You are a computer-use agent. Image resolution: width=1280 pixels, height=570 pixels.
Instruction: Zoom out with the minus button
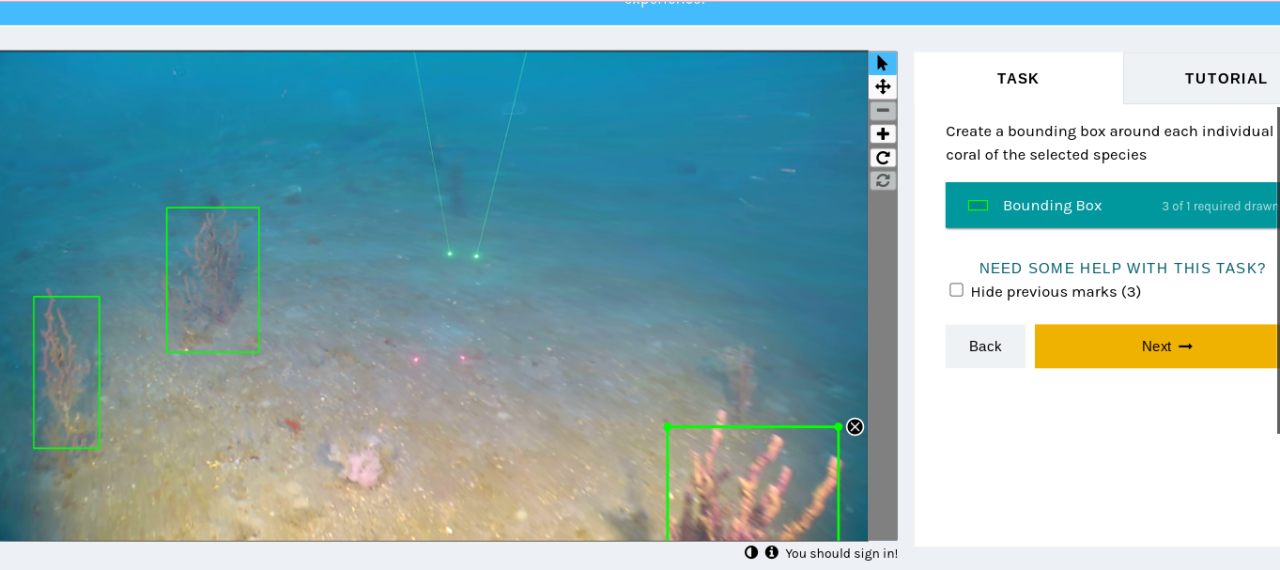(x=883, y=111)
